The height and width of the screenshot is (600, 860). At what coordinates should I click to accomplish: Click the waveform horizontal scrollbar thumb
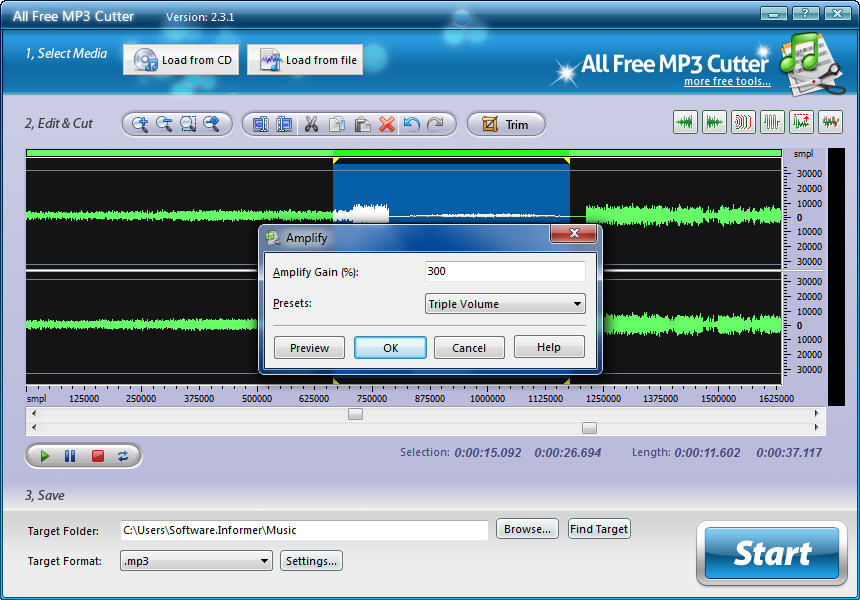(x=355, y=413)
